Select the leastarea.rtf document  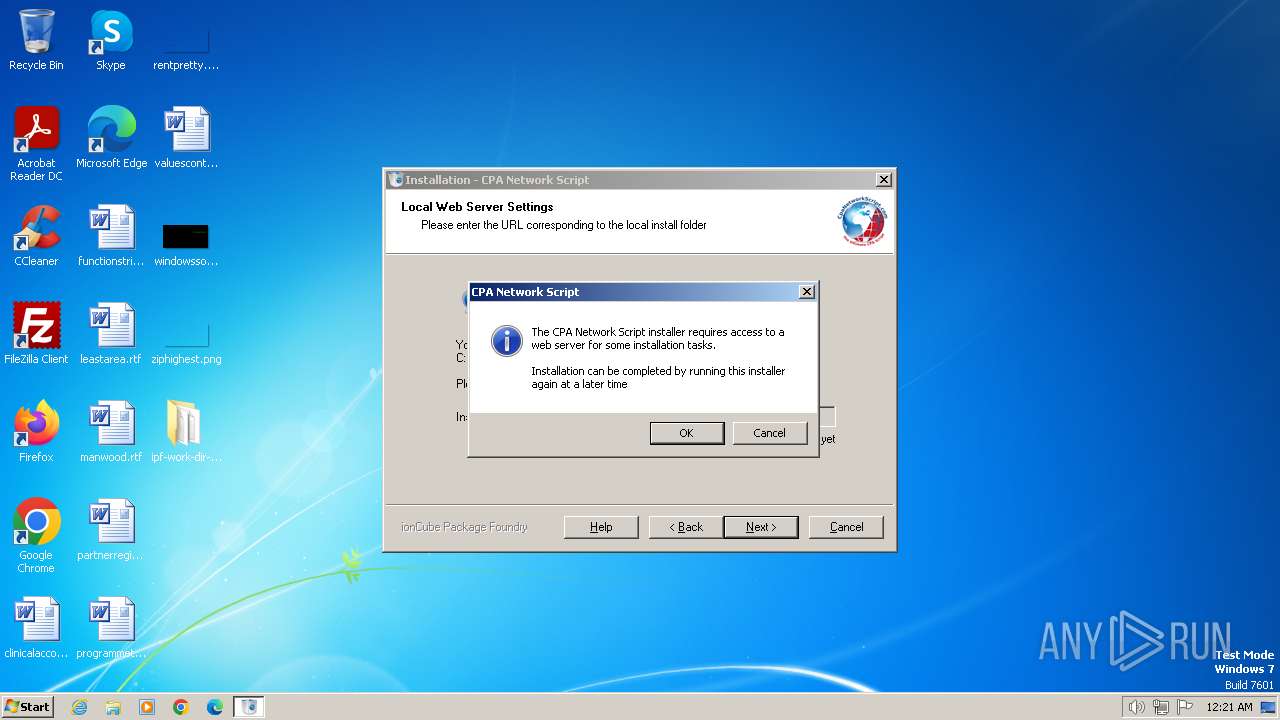click(x=111, y=333)
